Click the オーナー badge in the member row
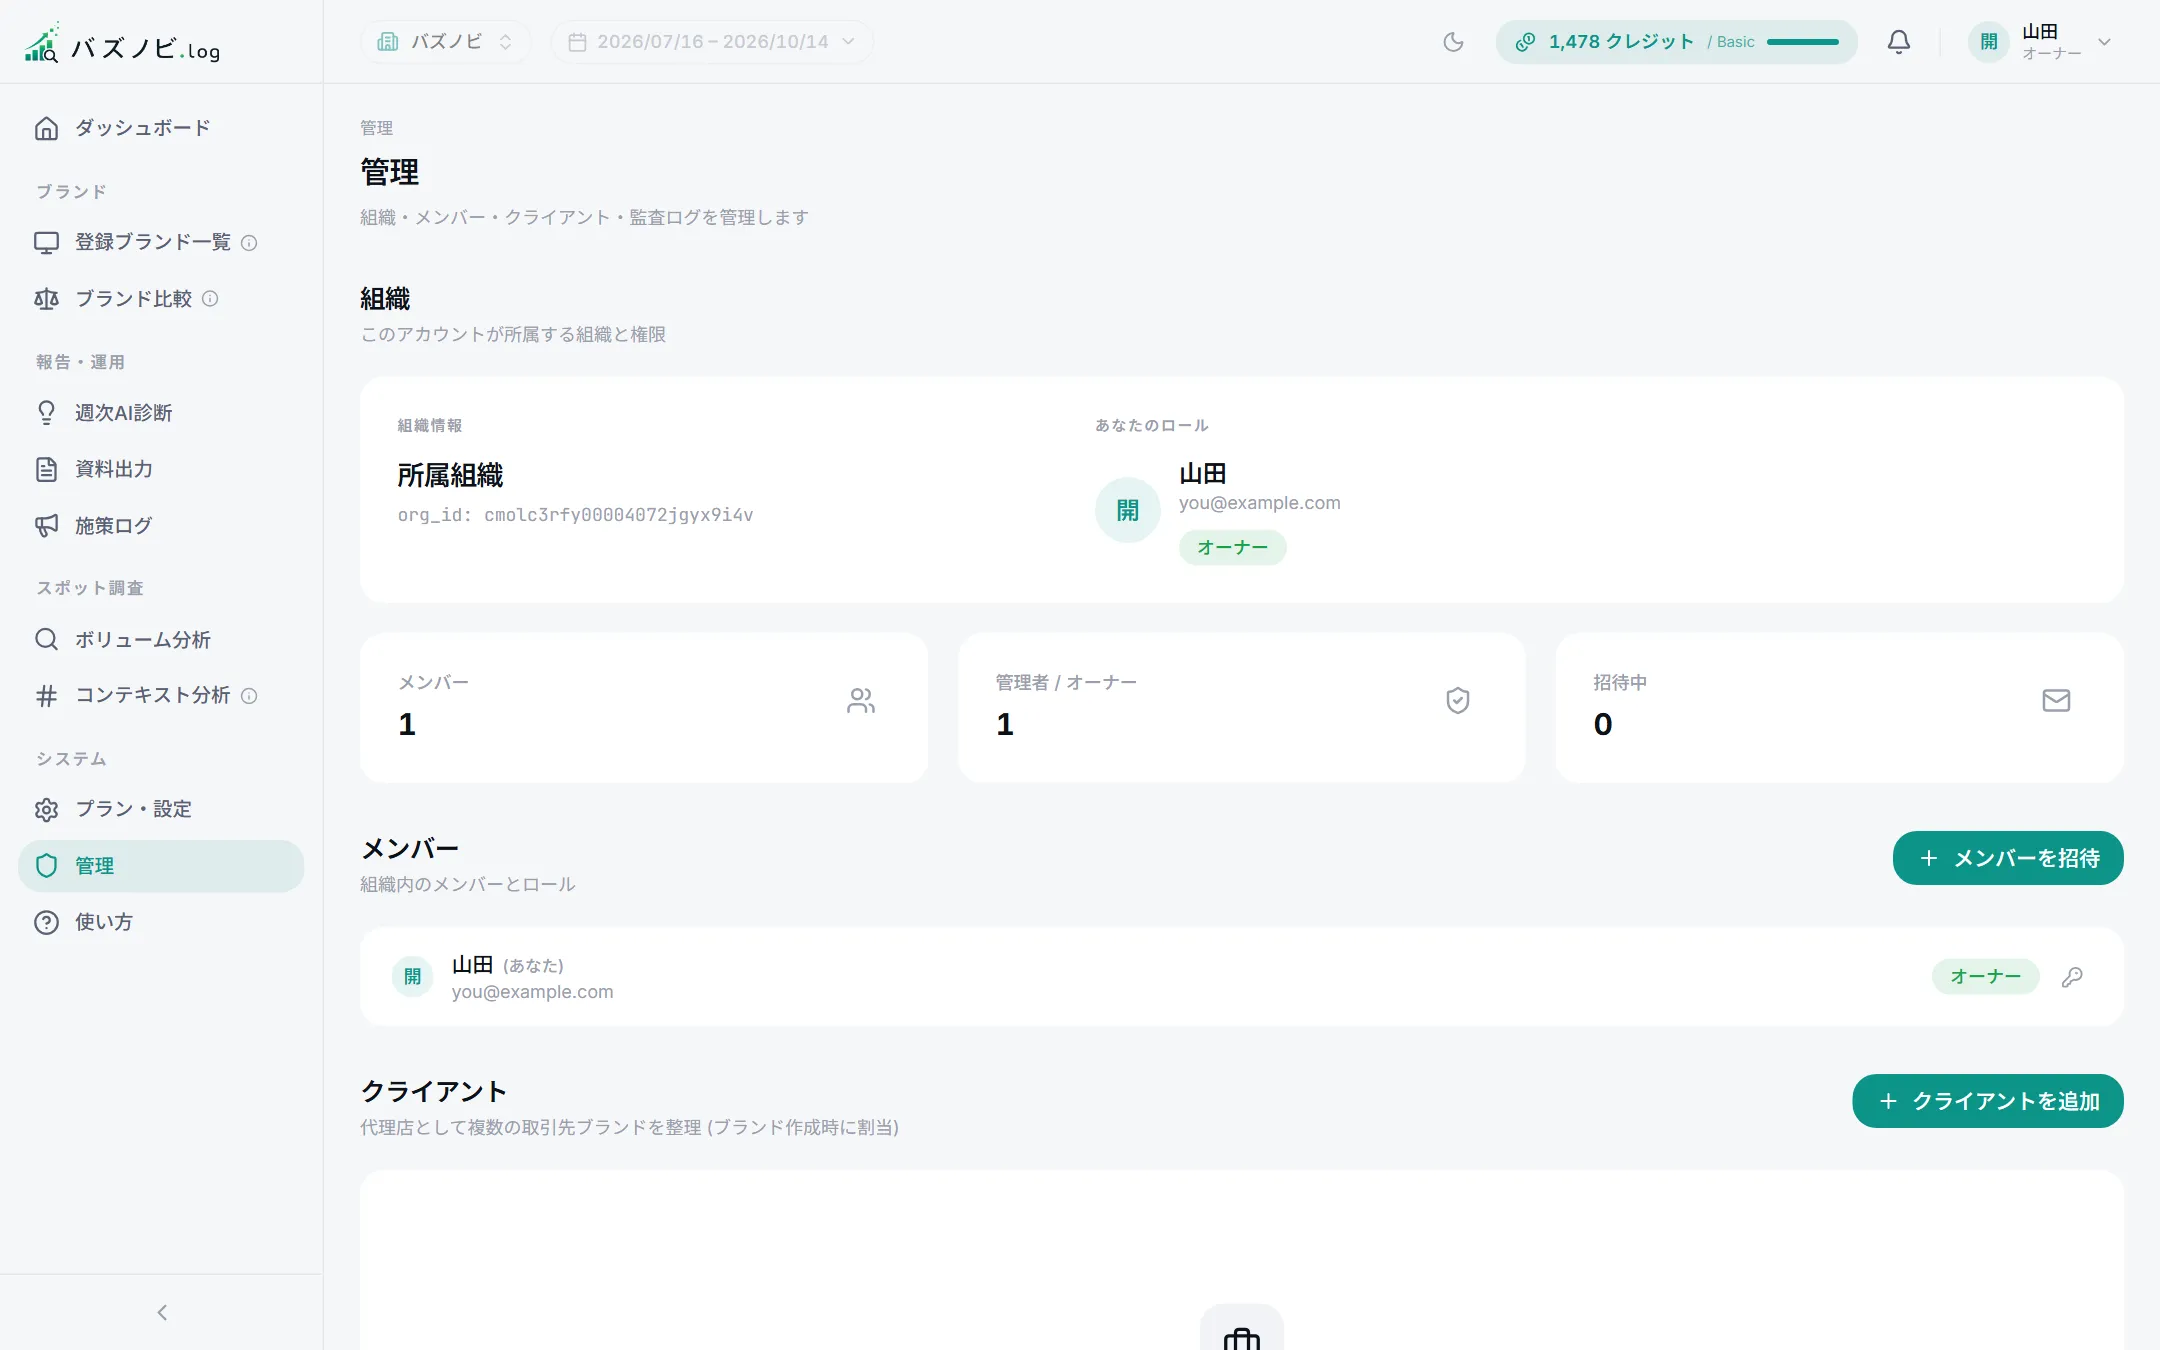Viewport: 2160px width, 1350px height. [1985, 977]
